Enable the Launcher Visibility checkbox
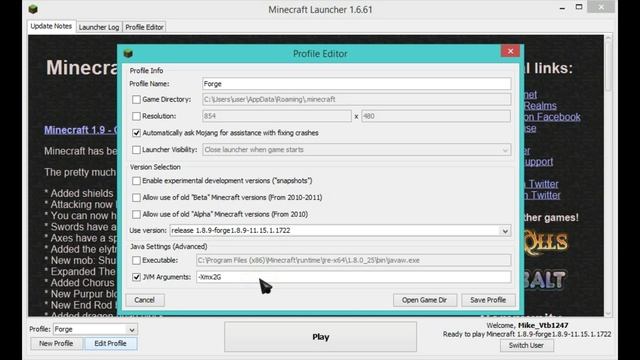The image size is (640, 360). (136, 150)
